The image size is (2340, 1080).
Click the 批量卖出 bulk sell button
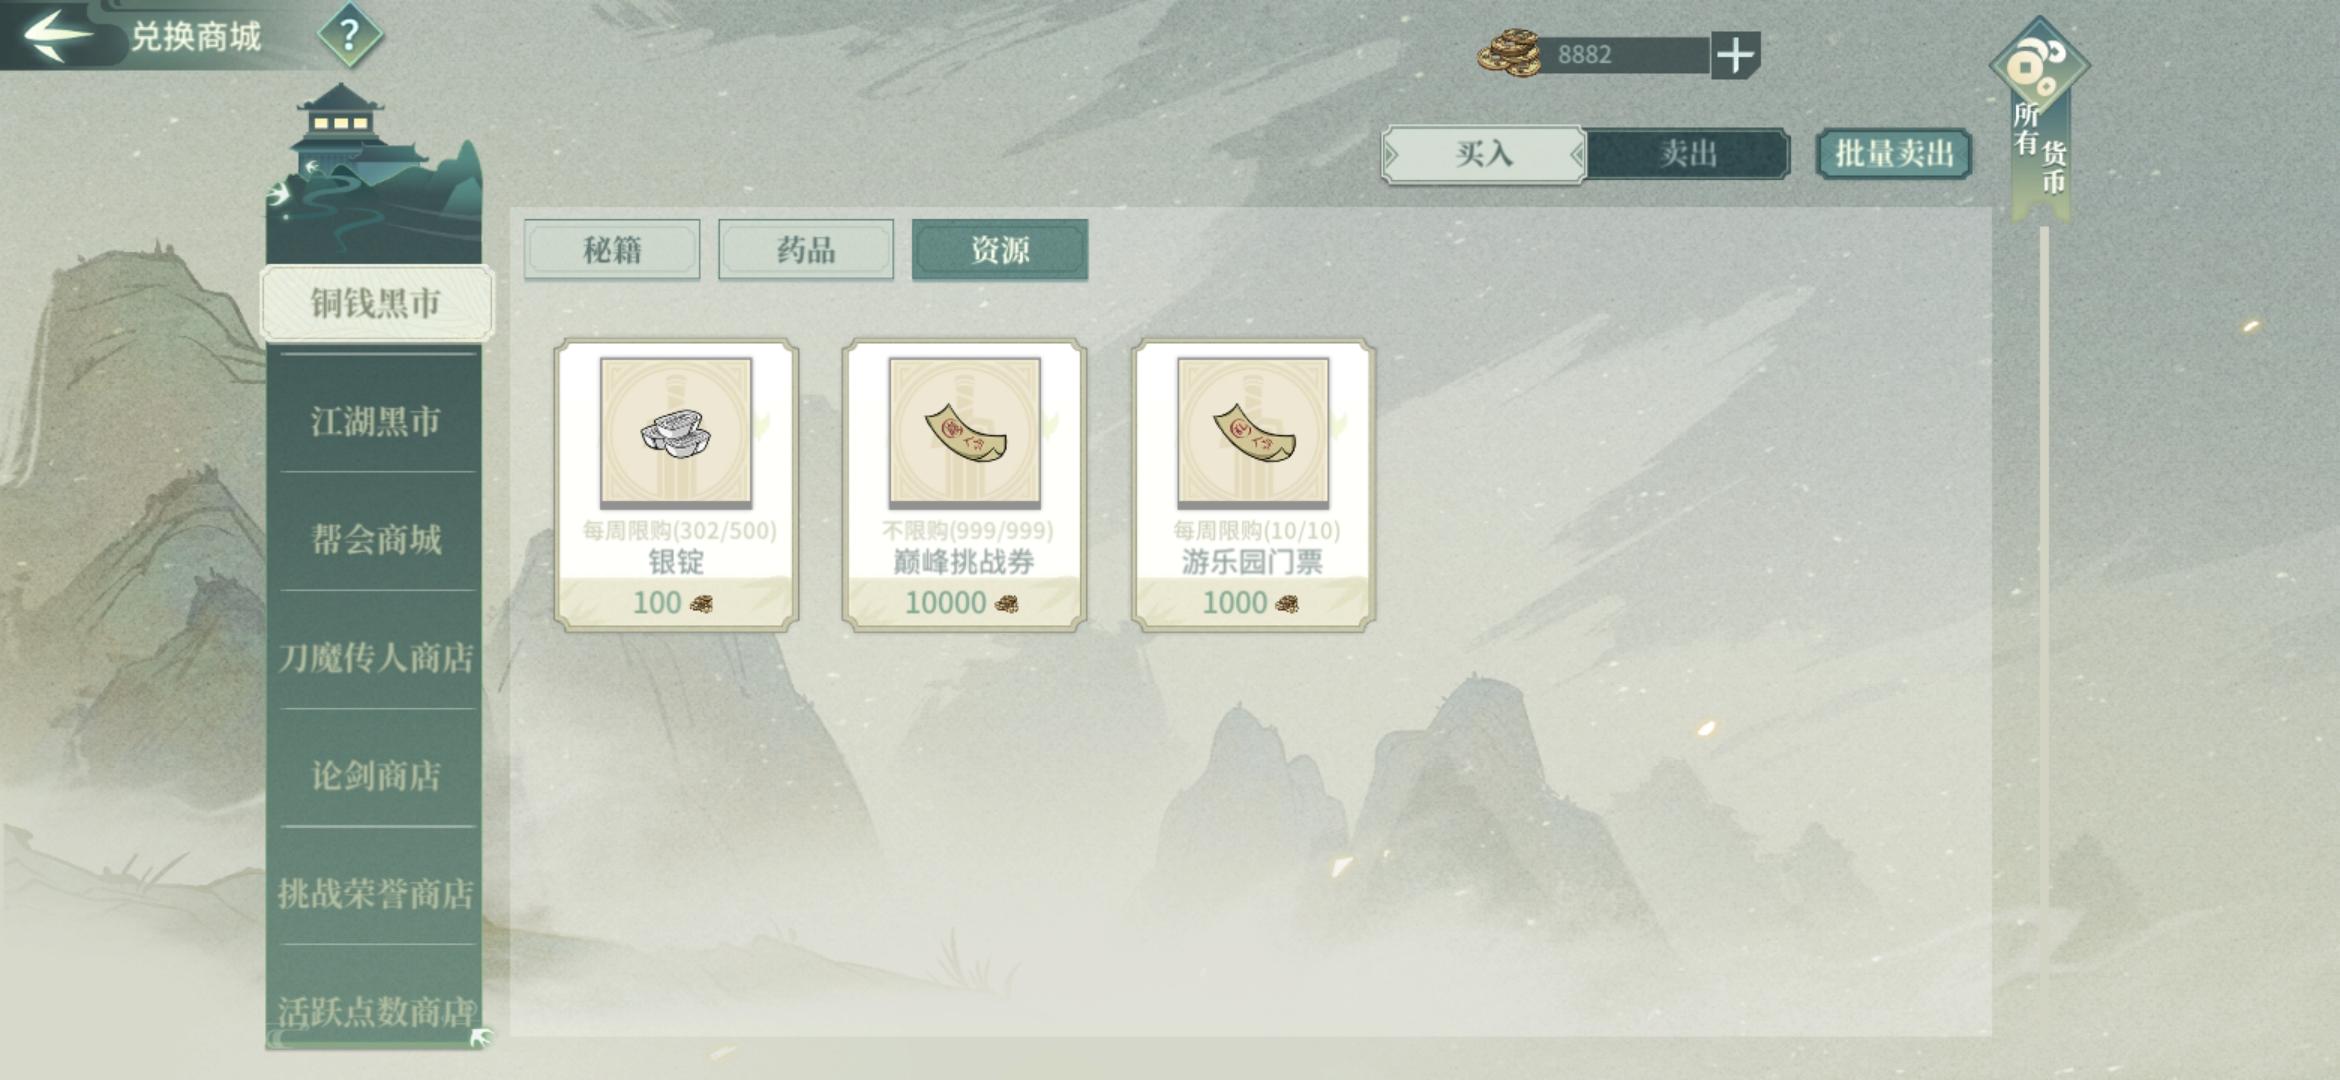(x=1894, y=154)
